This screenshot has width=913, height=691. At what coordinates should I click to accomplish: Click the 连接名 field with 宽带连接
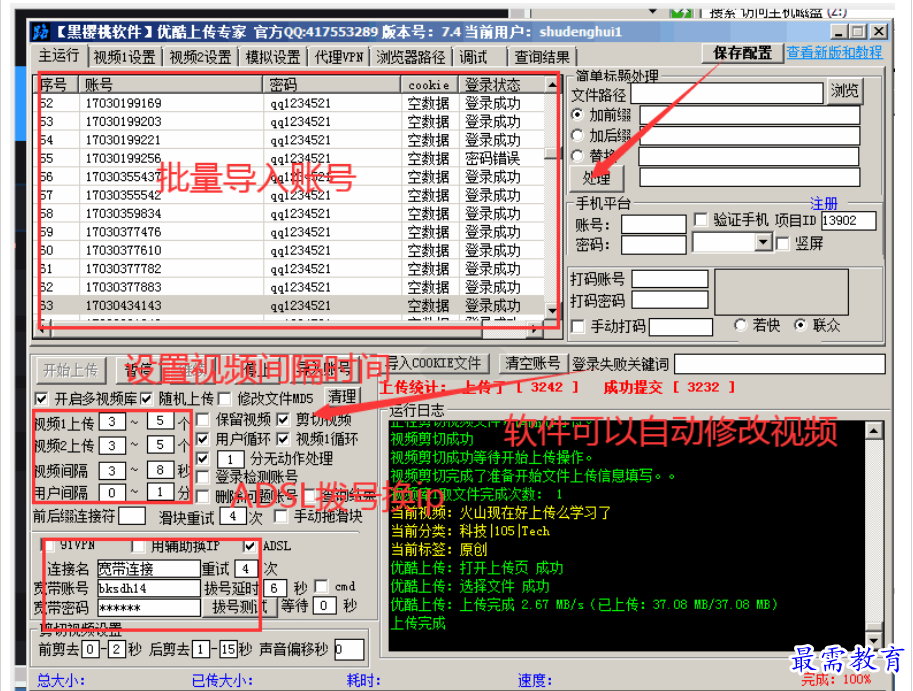pyautogui.click(x=148, y=569)
